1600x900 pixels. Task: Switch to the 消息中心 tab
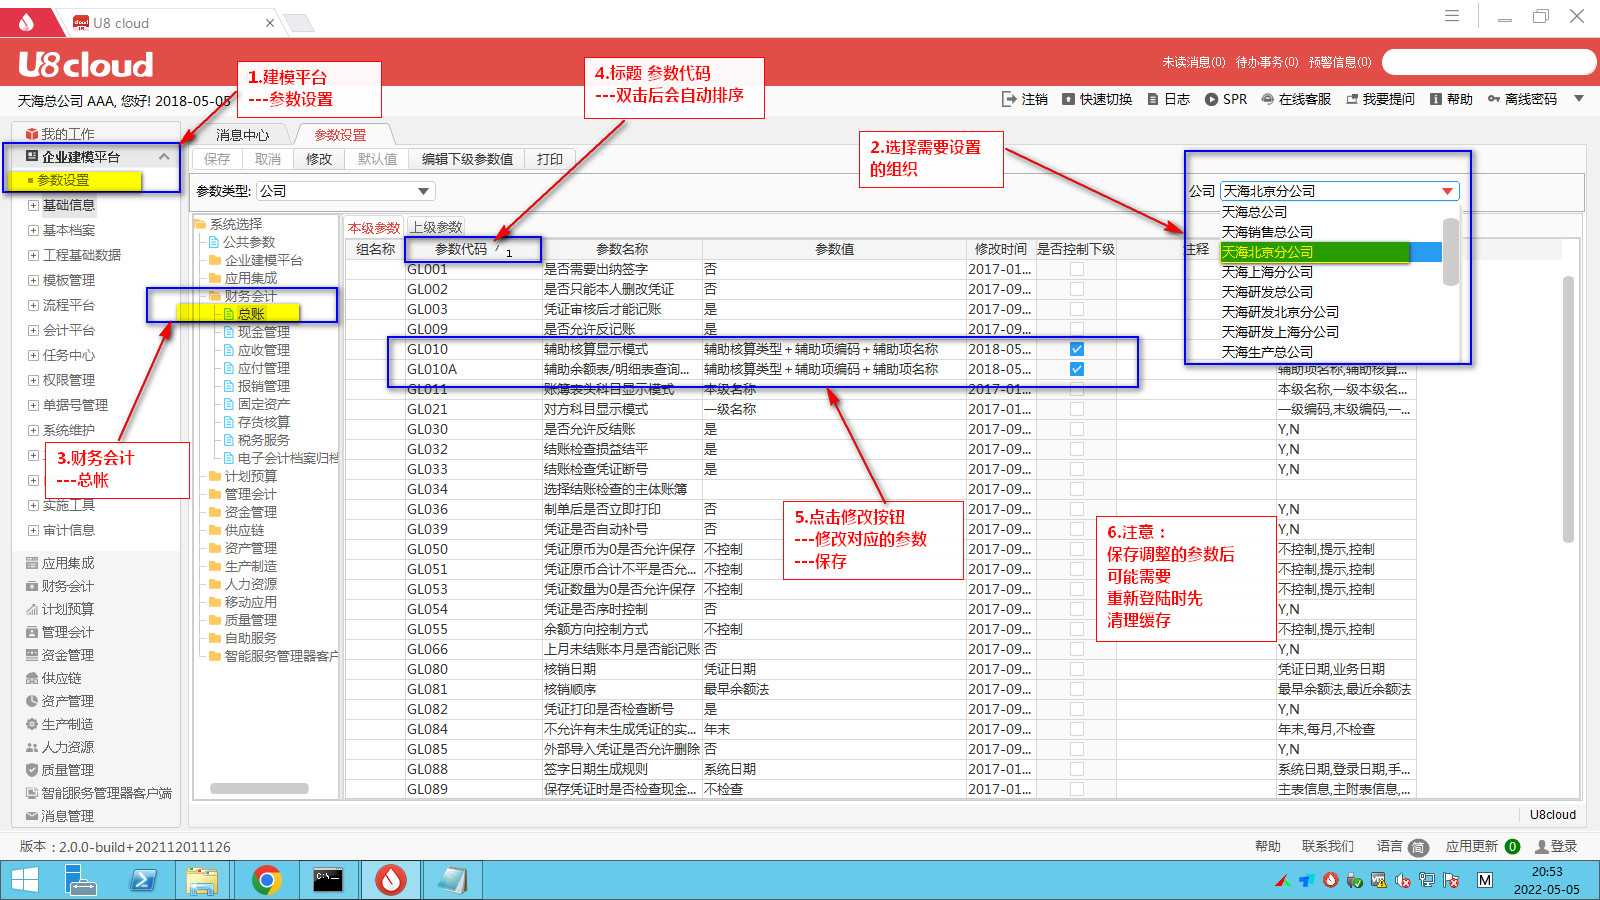pyautogui.click(x=242, y=135)
